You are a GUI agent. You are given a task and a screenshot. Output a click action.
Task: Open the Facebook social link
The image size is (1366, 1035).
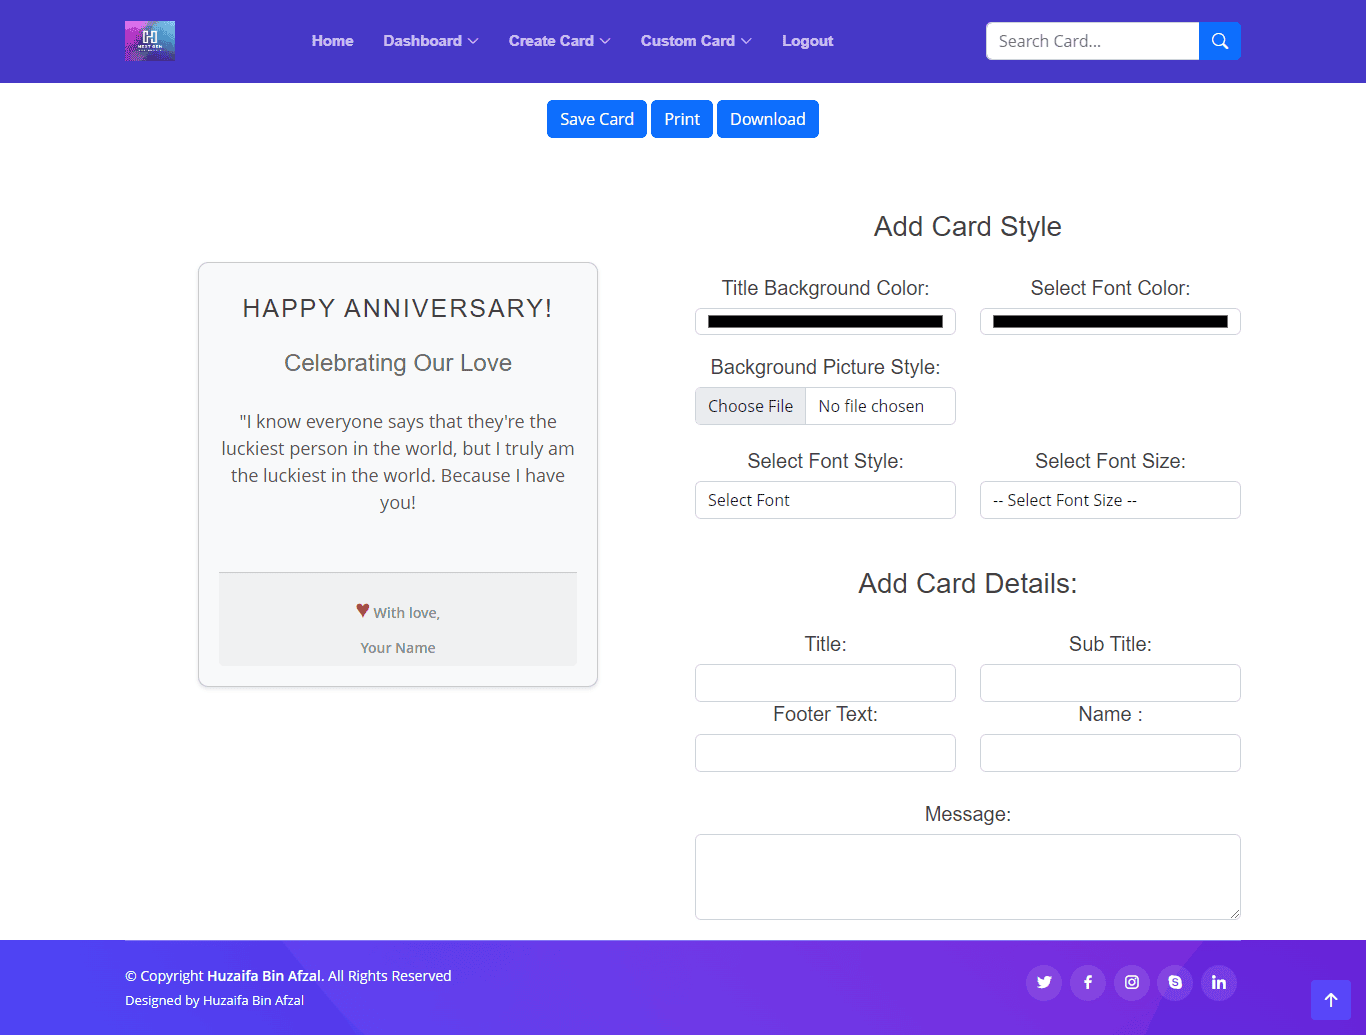(1088, 982)
